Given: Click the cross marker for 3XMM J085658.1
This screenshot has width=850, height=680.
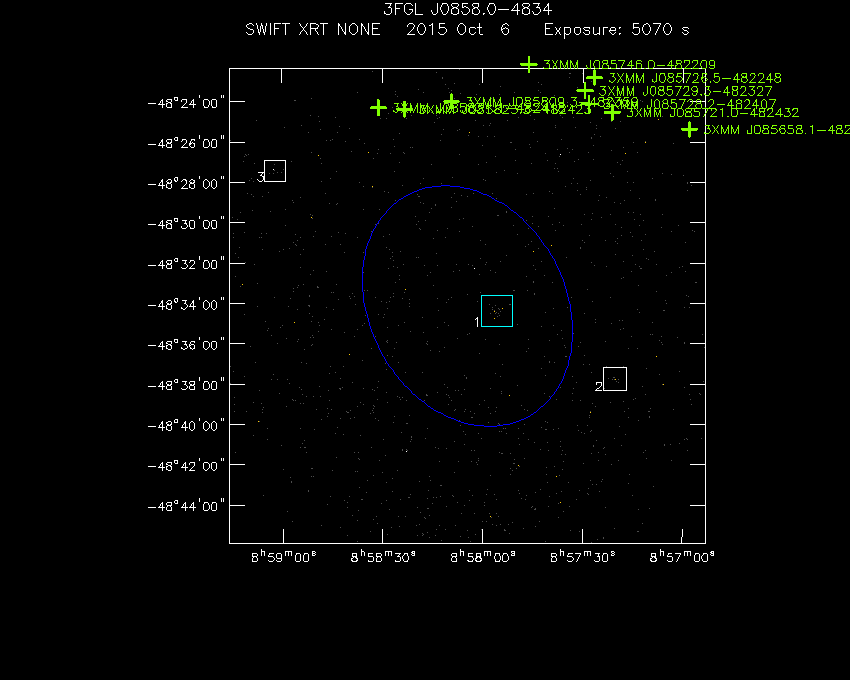Looking at the screenshot, I should click(x=689, y=130).
